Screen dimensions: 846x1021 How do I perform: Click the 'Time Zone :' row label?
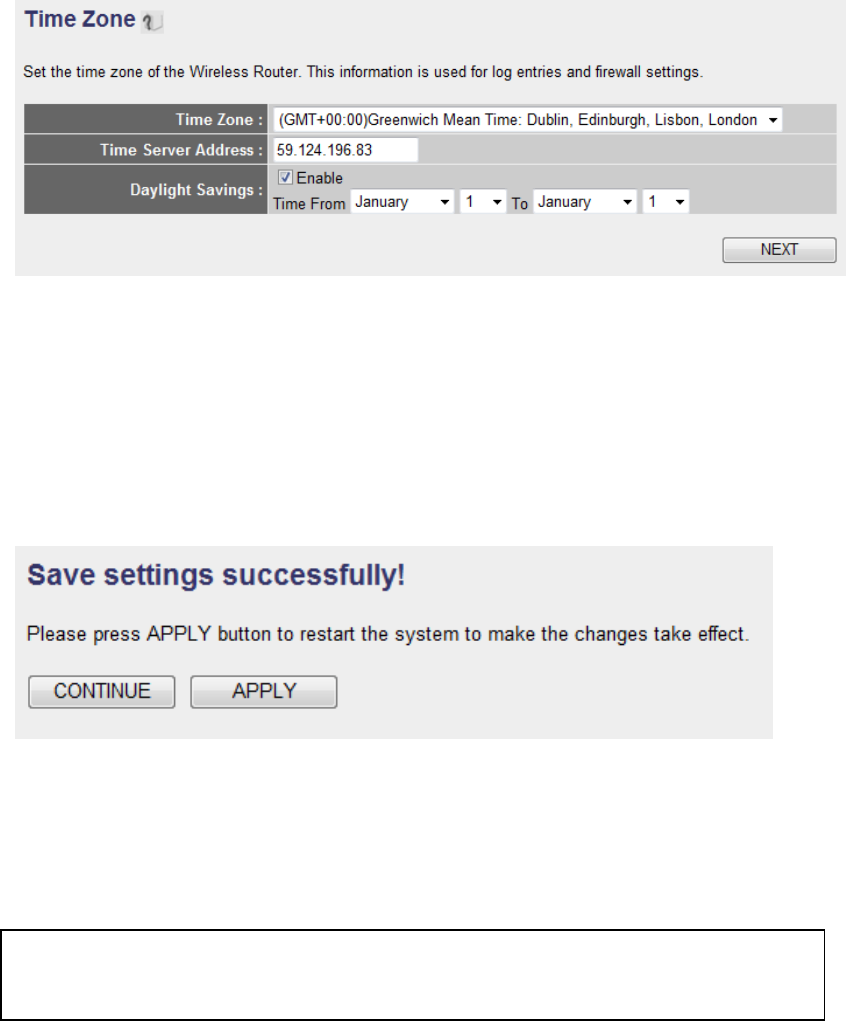[x=219, y=120]
